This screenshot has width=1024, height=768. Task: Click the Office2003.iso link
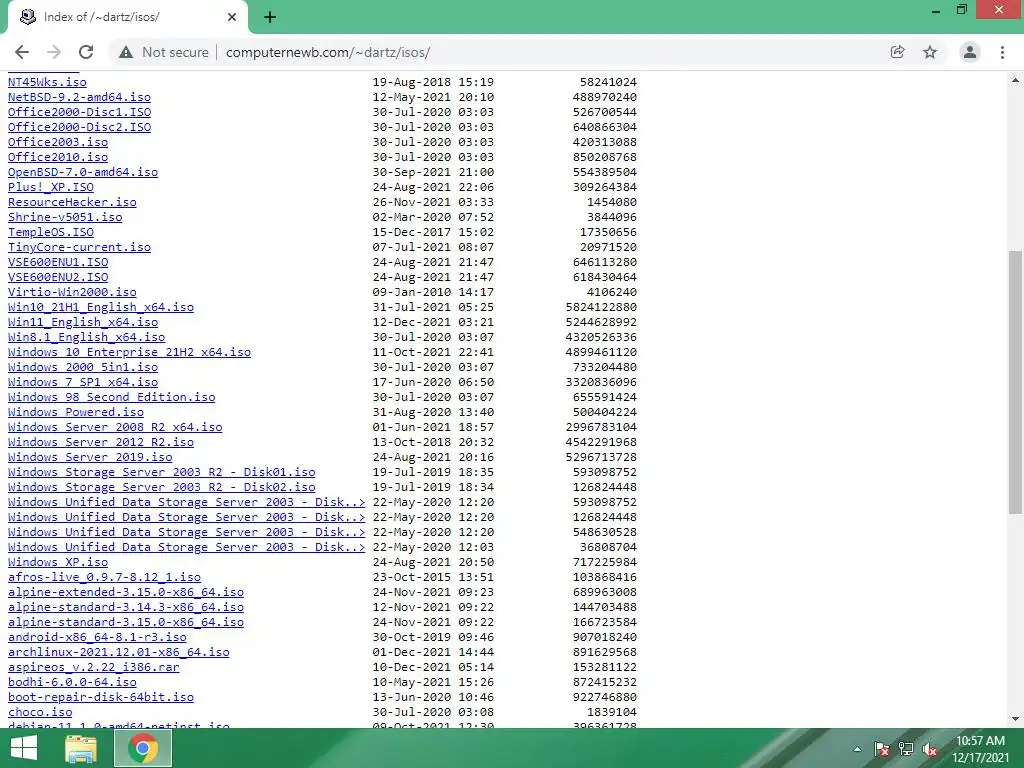[58, 142]
